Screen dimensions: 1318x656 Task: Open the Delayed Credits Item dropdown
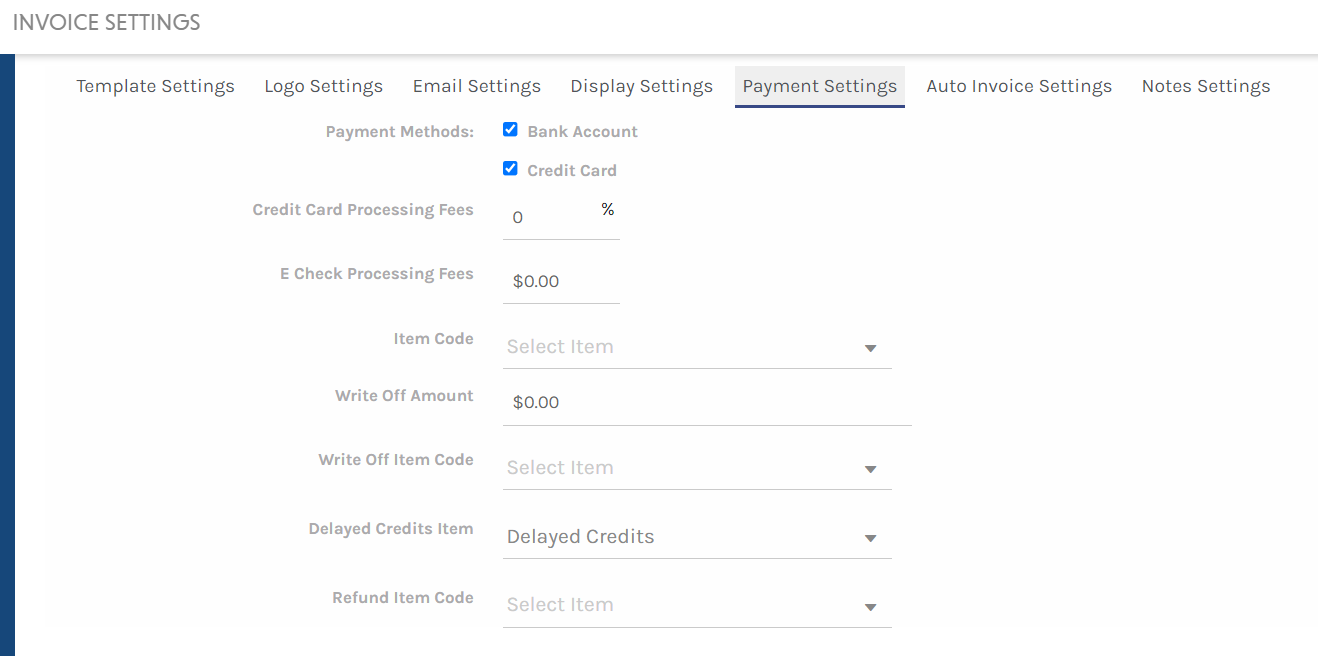pyautogui.click(x=697, y=537)
